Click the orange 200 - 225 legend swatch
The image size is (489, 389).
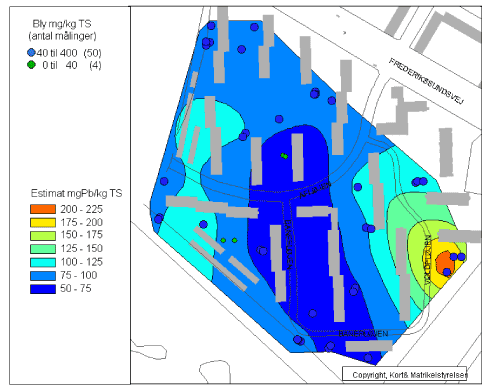43,209
